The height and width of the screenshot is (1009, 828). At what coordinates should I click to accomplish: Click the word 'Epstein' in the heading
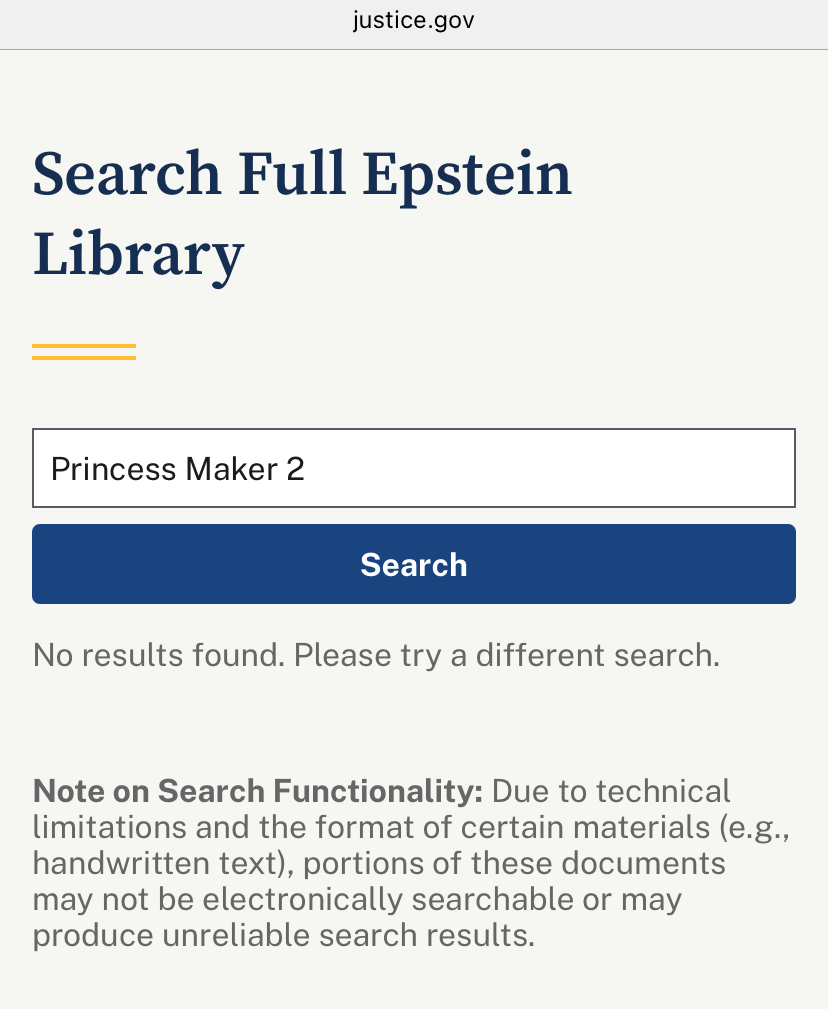[466, 174]
